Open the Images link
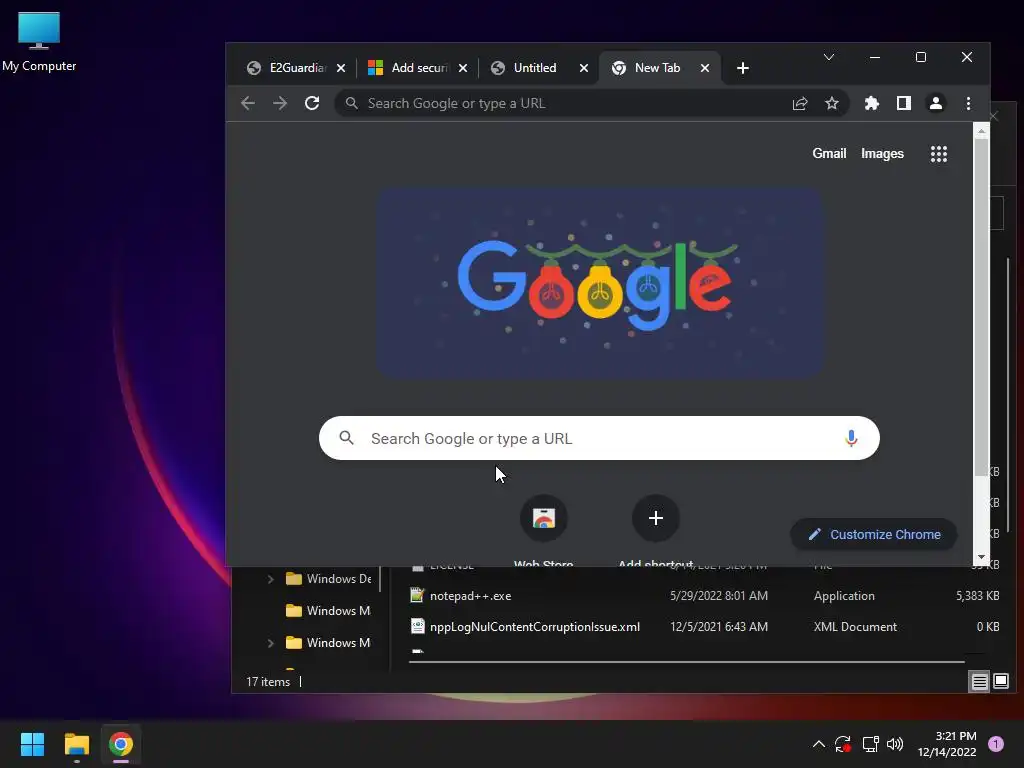This screenshot has height=768, width=1024. coord(882,153)
